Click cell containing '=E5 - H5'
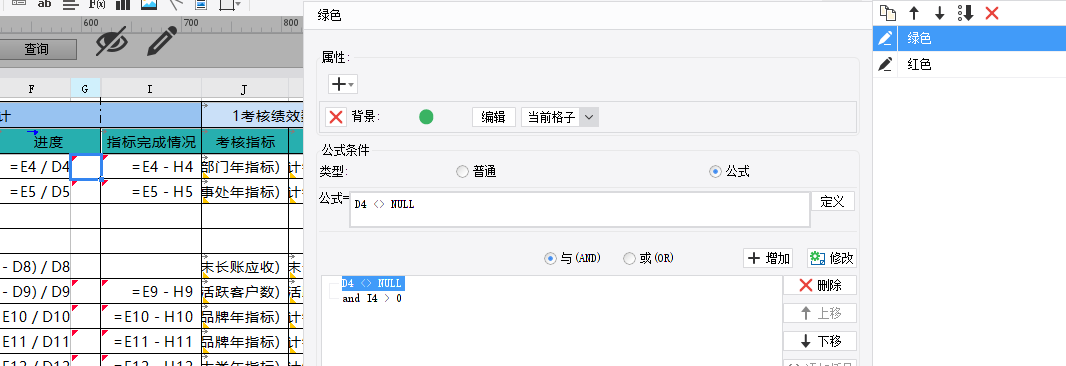Image resolution: width=1066 pixels, height=366 pixels. click(151, 191)
